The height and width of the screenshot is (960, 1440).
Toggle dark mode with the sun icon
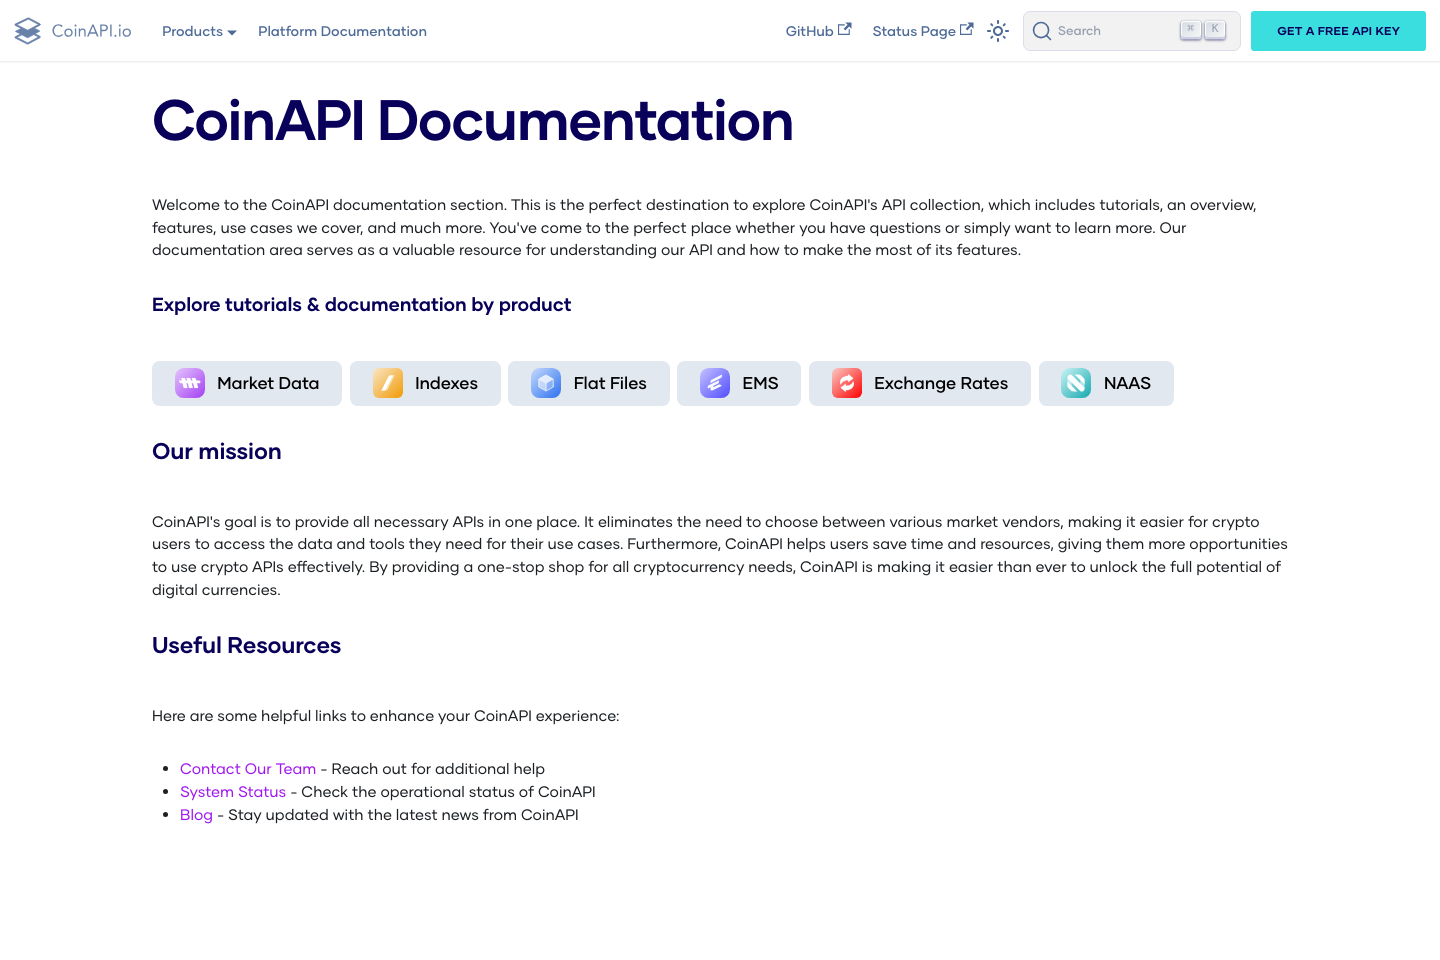pyautogui.click(x=998, y=31)
